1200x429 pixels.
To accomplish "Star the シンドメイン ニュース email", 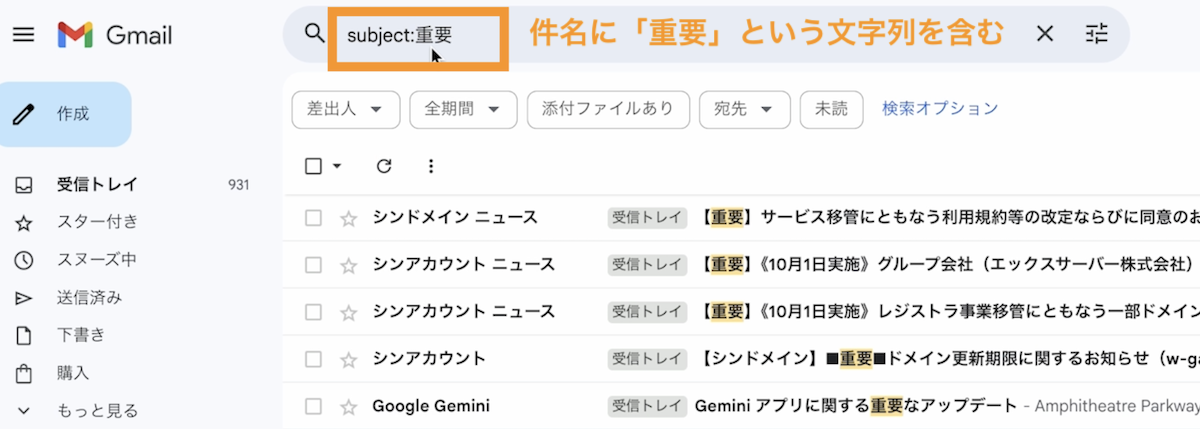I will pyautogui.click(x=348, y=218).
